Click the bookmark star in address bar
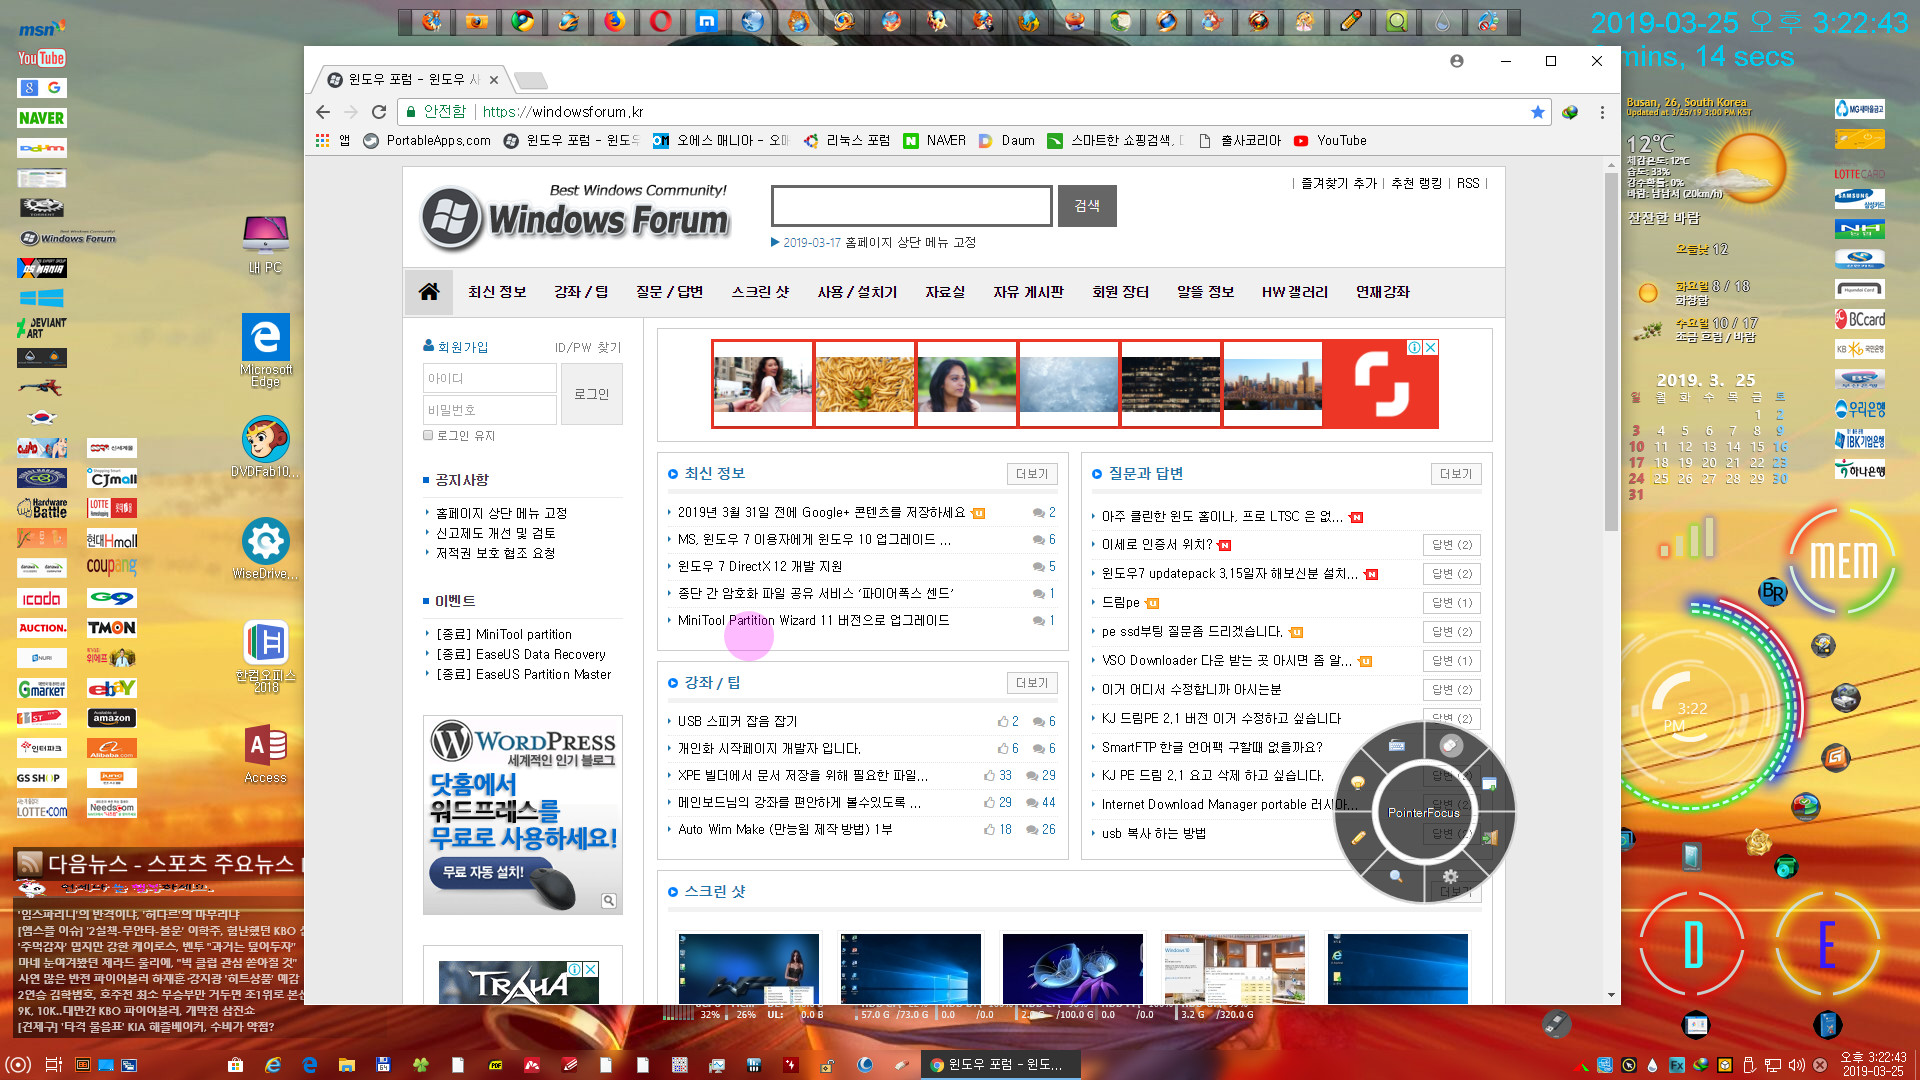This screenshot has width=1920, height=1080. [1537, 112]
